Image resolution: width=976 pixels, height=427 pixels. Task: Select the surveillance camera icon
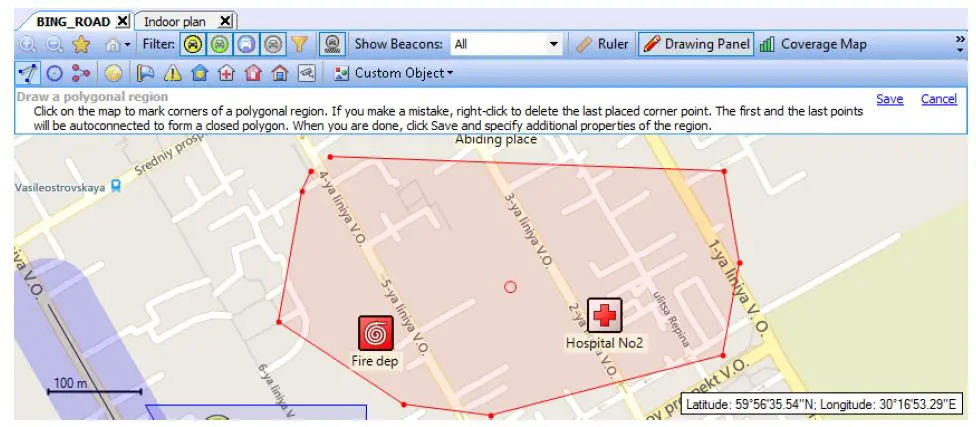306,74
